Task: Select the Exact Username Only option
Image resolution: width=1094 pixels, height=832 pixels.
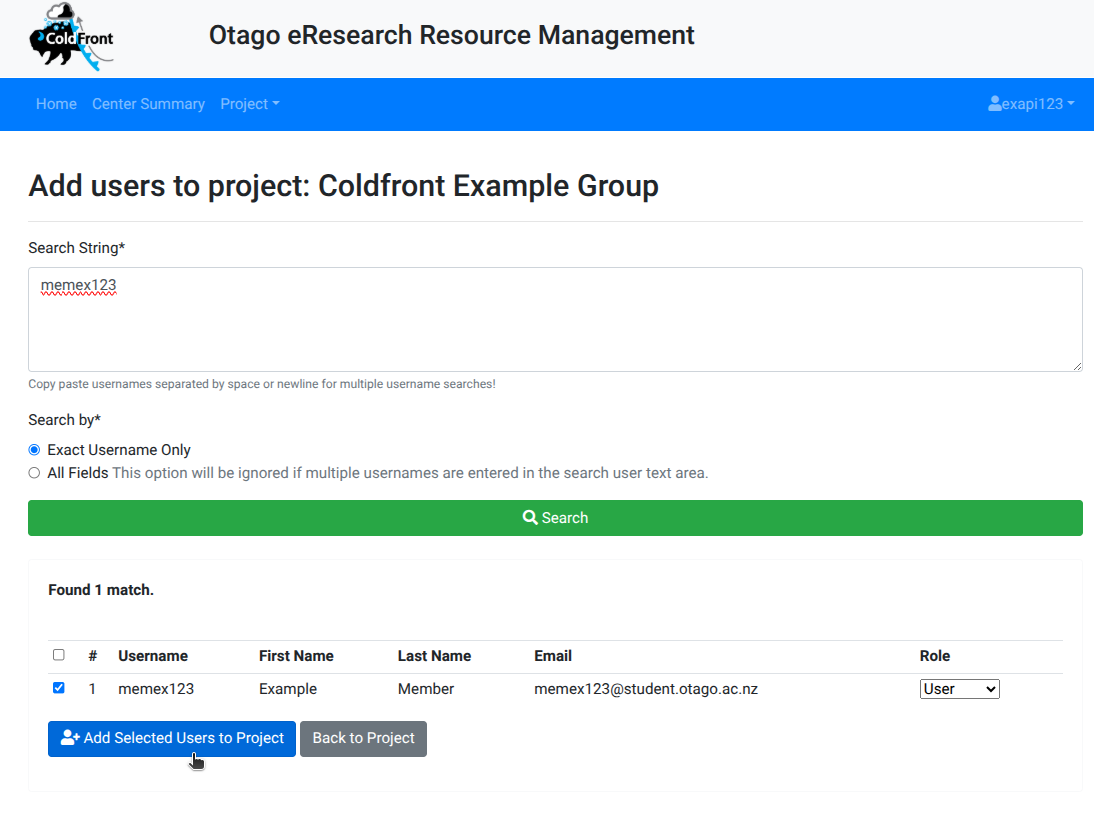Action: pos(35,450)
